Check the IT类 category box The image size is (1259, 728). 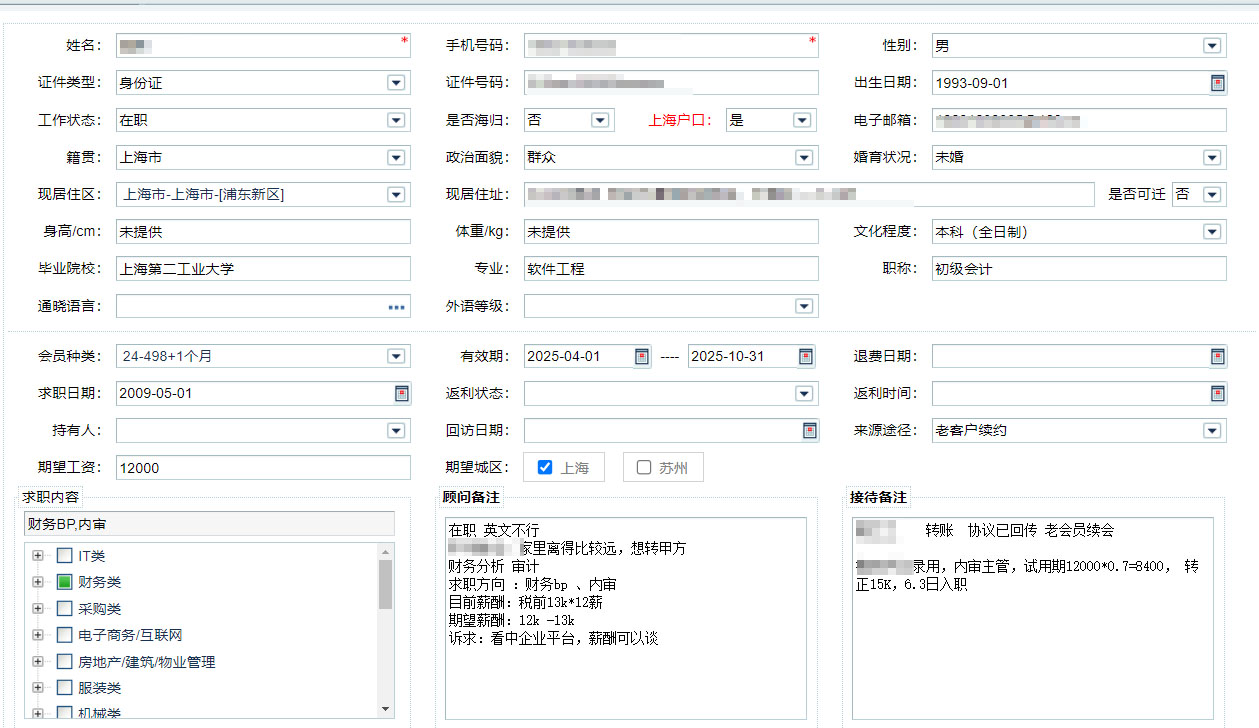pos(64,555)
